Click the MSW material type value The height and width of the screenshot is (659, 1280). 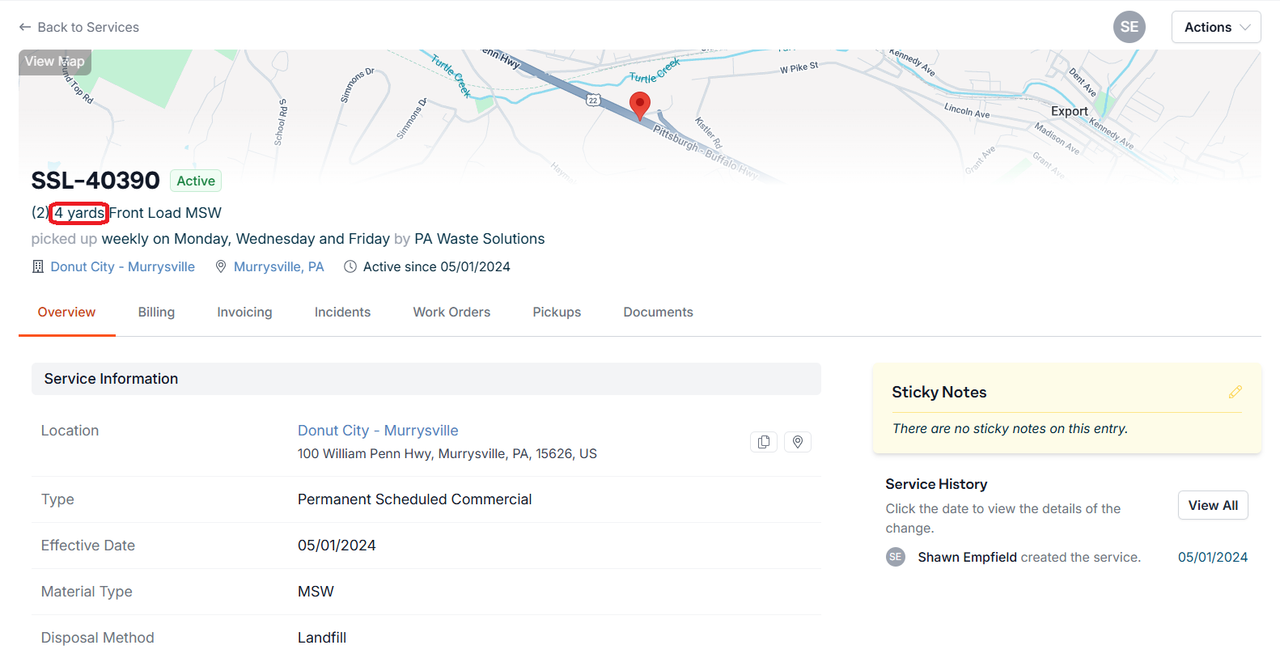(x=316, y=592)
